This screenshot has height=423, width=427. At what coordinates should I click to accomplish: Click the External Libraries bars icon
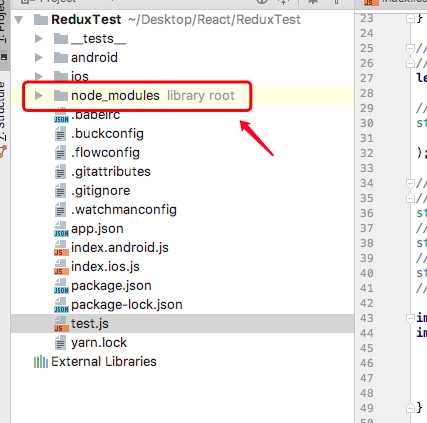pos(41,362)
